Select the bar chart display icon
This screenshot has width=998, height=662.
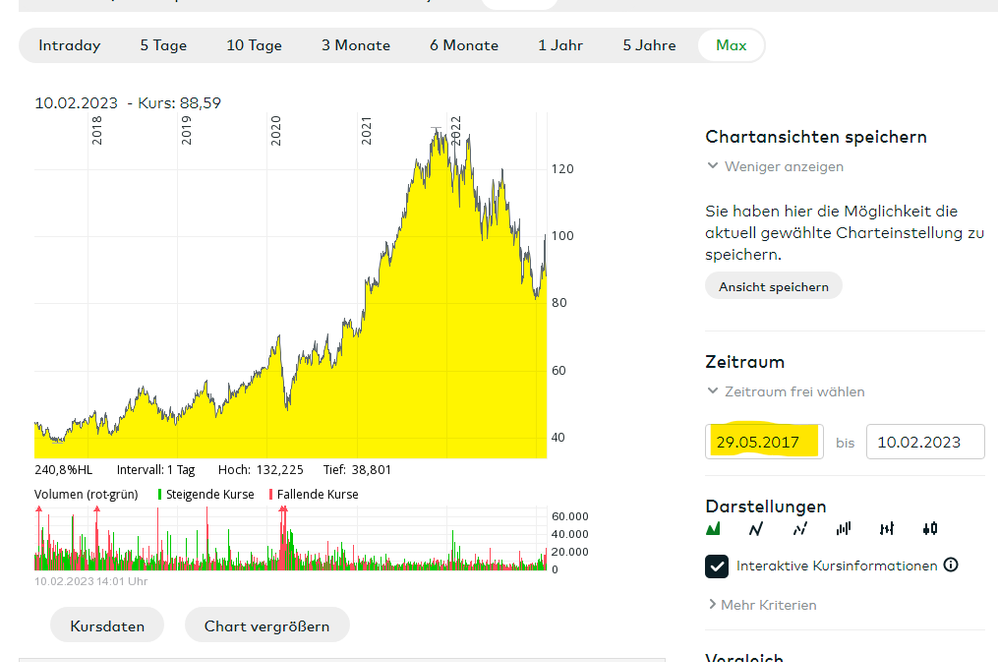(844, 529)
